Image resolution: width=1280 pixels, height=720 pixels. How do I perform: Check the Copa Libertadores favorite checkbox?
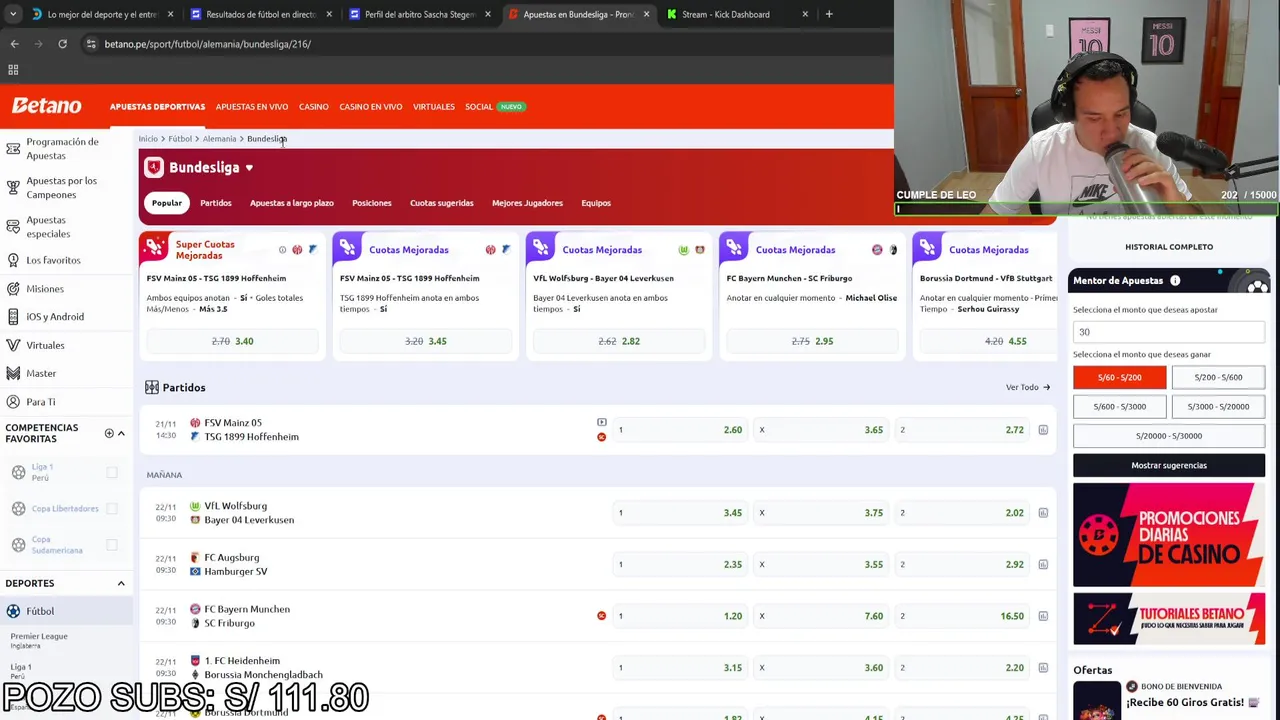pos(112,508)
